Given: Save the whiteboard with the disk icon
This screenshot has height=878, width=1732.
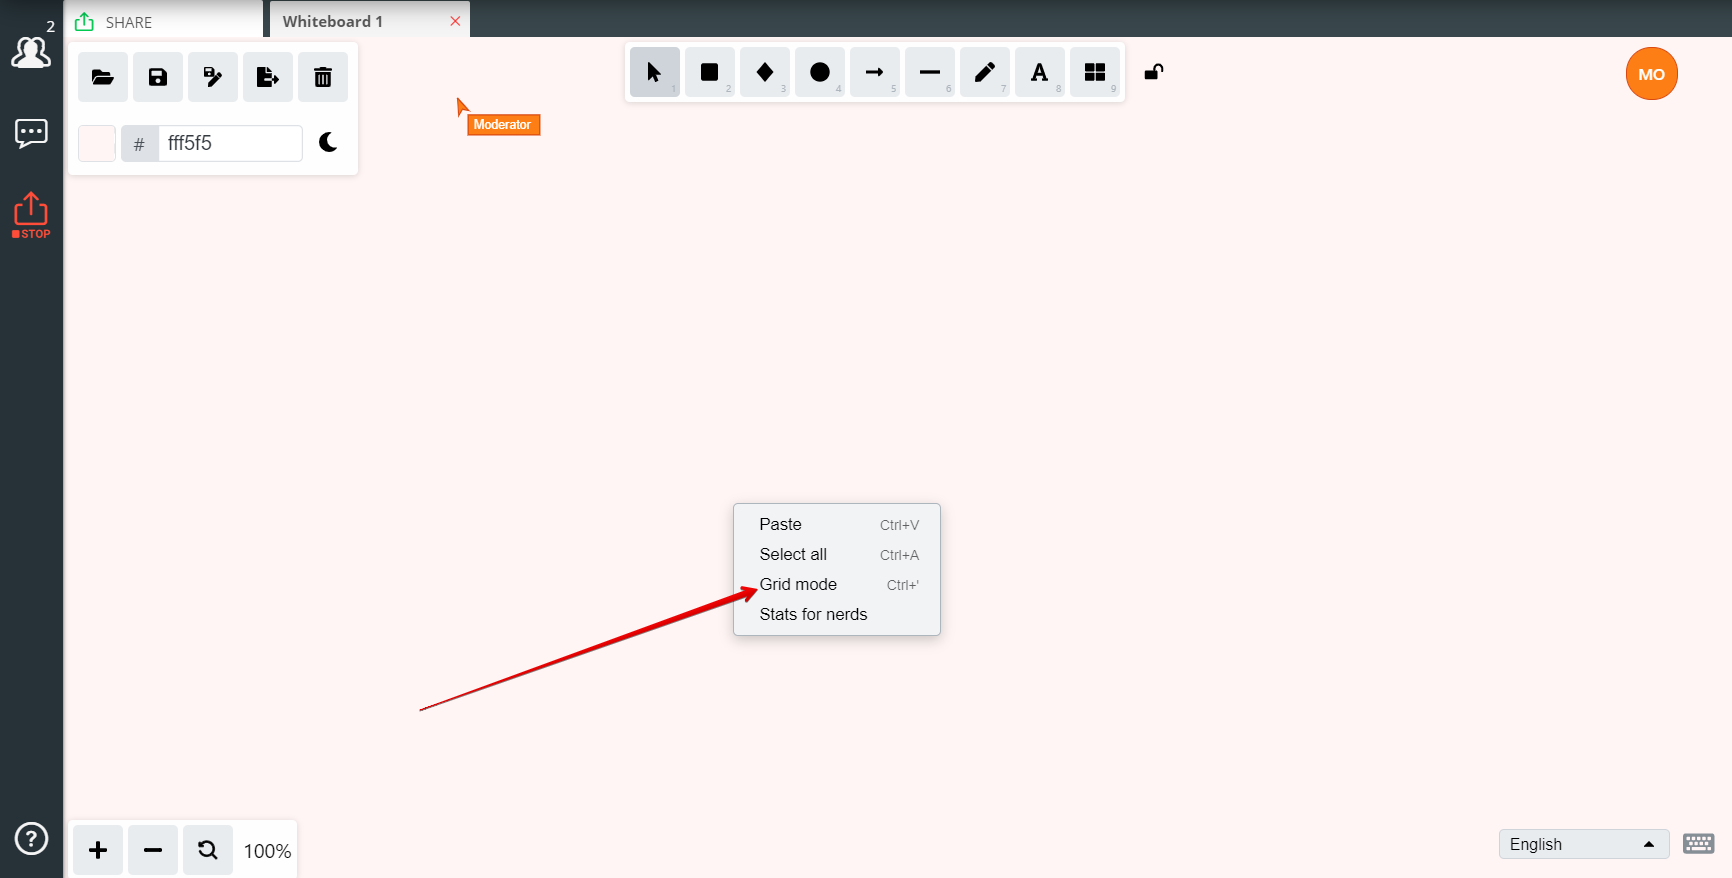Looking at the screenshot, I should pos(158,77).
